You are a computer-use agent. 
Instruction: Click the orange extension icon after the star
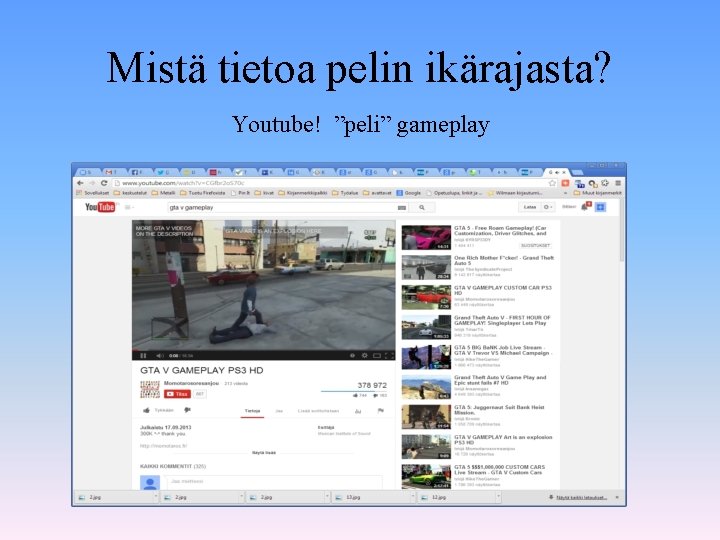(x=566, y=183)
